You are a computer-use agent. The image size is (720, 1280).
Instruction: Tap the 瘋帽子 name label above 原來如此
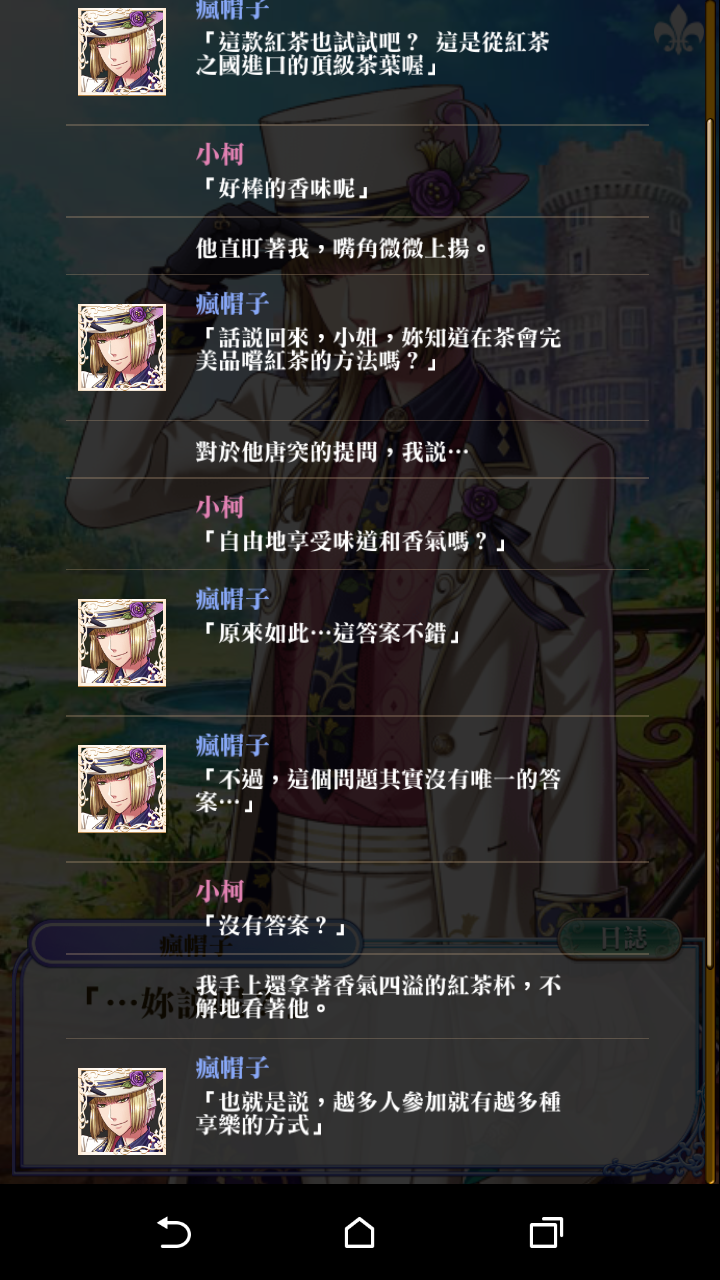pyautogui.click(x=232, y=599)
